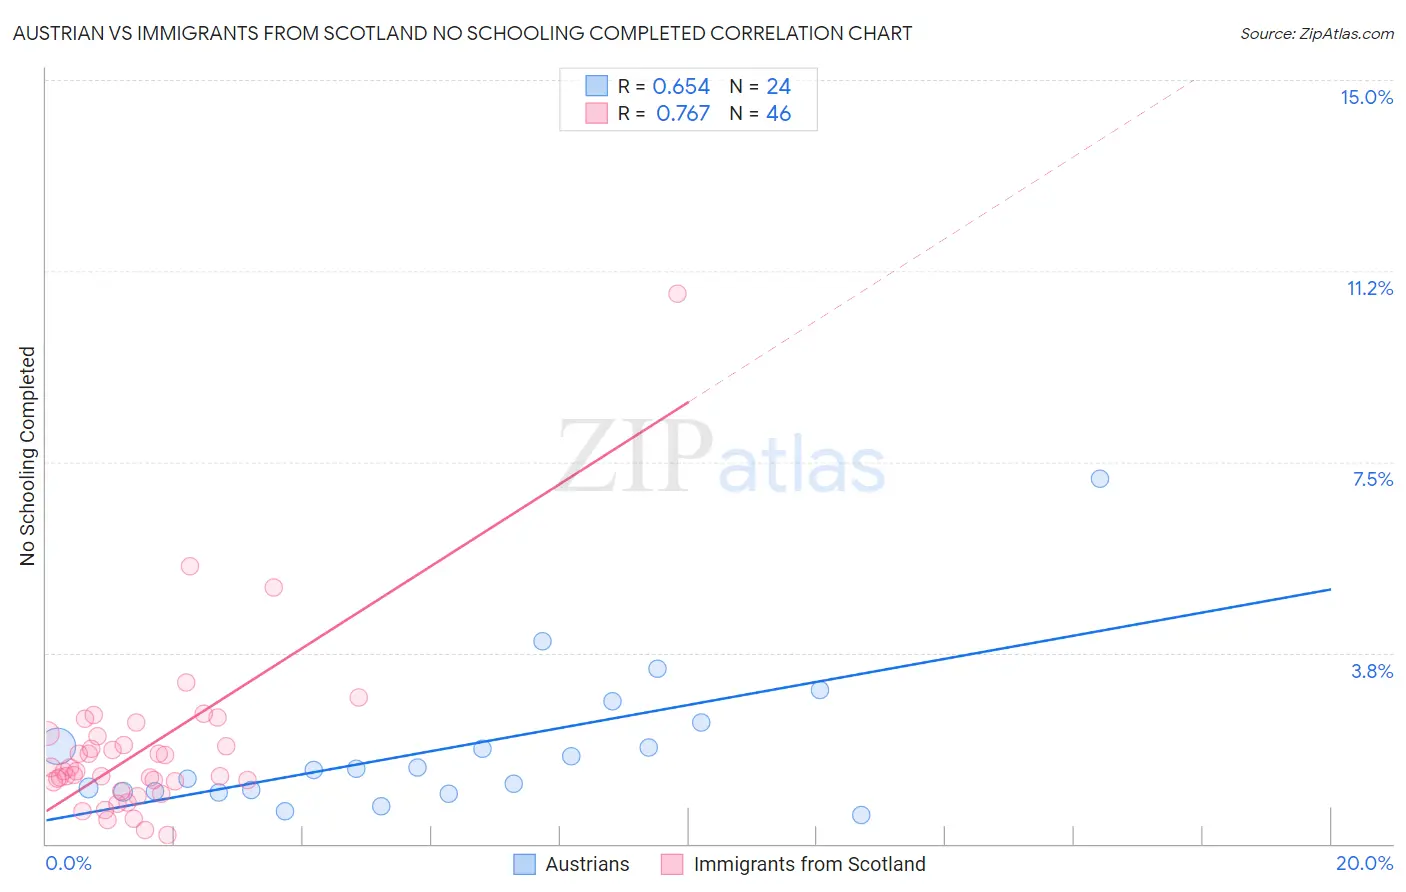Click the ZIPatlas watermark logo
Viewport: 1406px width, 892px height.
(x=721, y=457)
